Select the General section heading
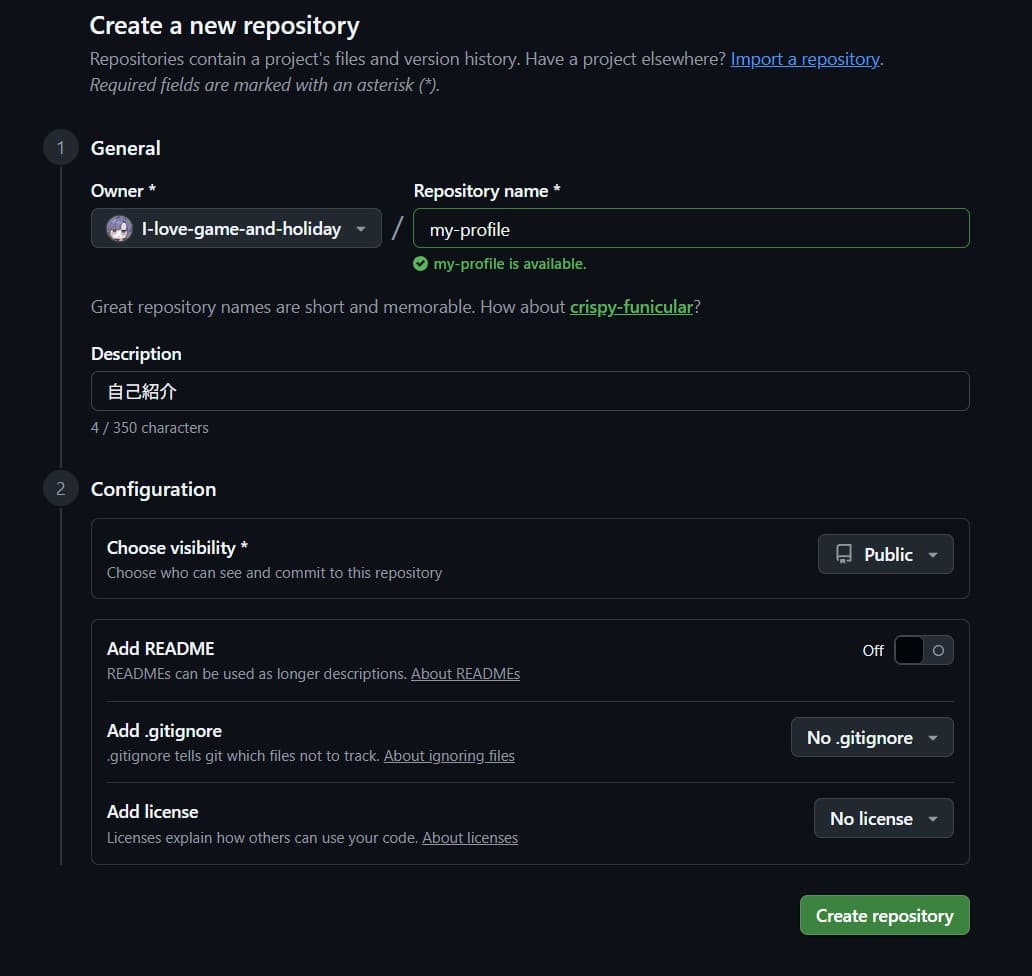 pyautogui.click(x=125, y=147)
